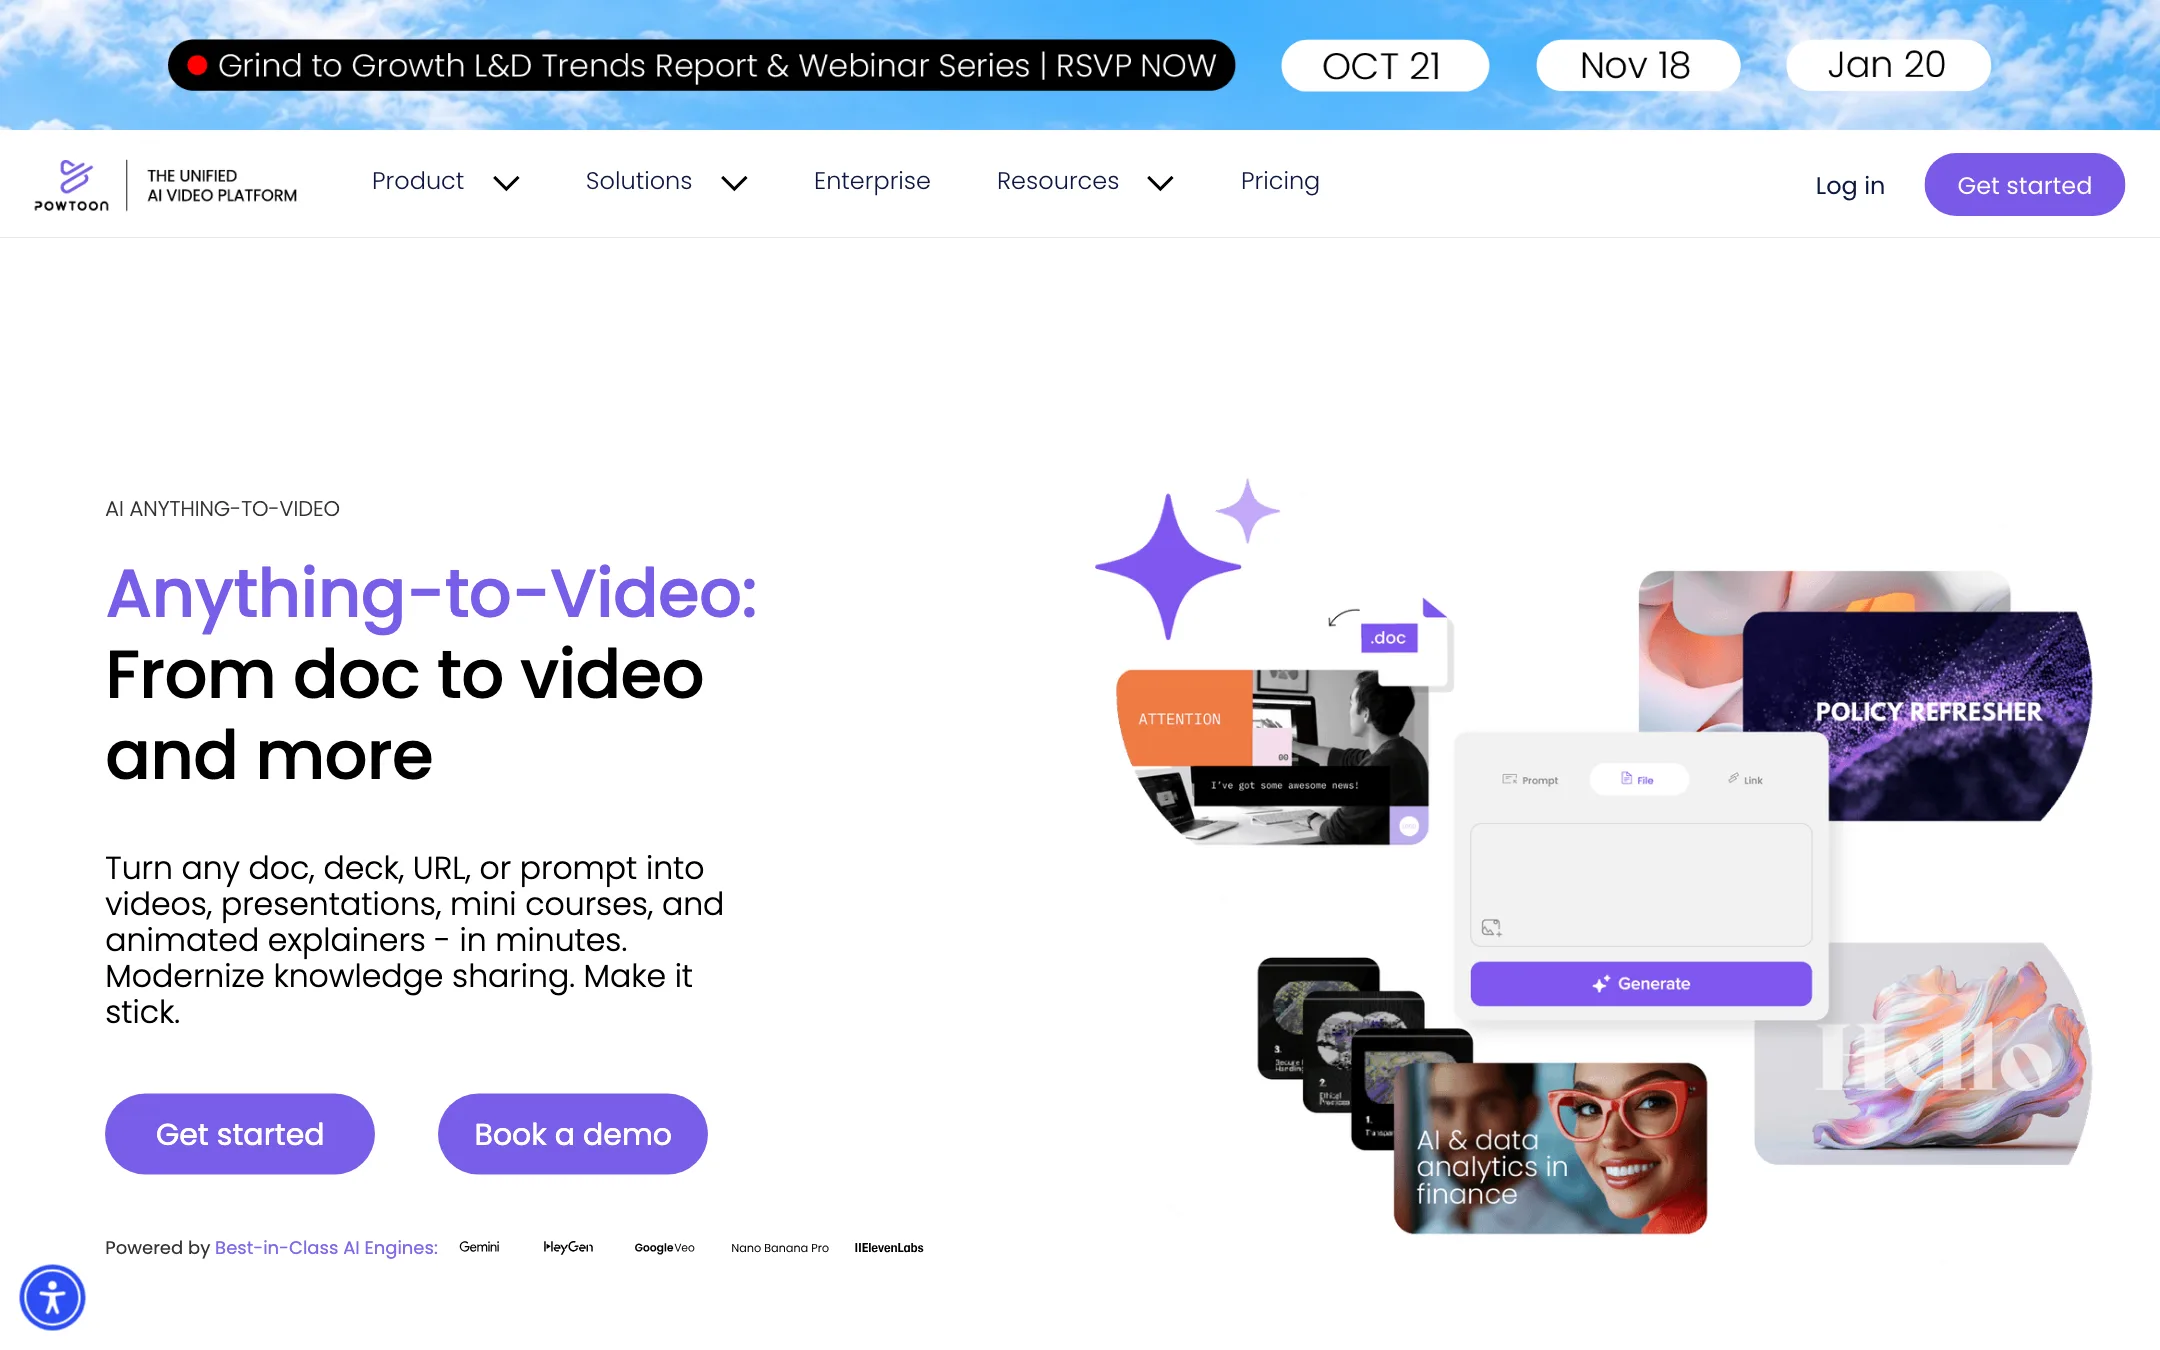This screenshot has height=1350, width=2160.
Task: Click the Nano Banana Pro logo
Action: (x=780, y=1248)
